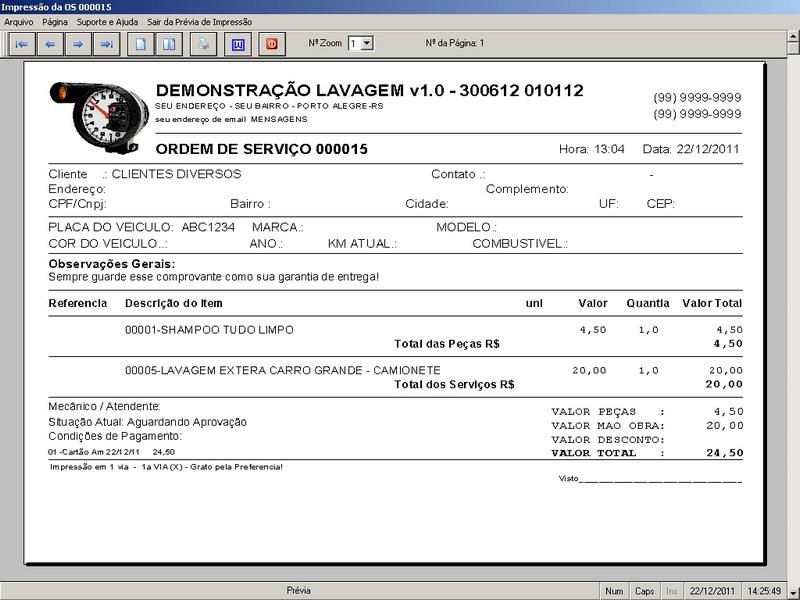Click the Ins indicator in status bar

point(672,591)
